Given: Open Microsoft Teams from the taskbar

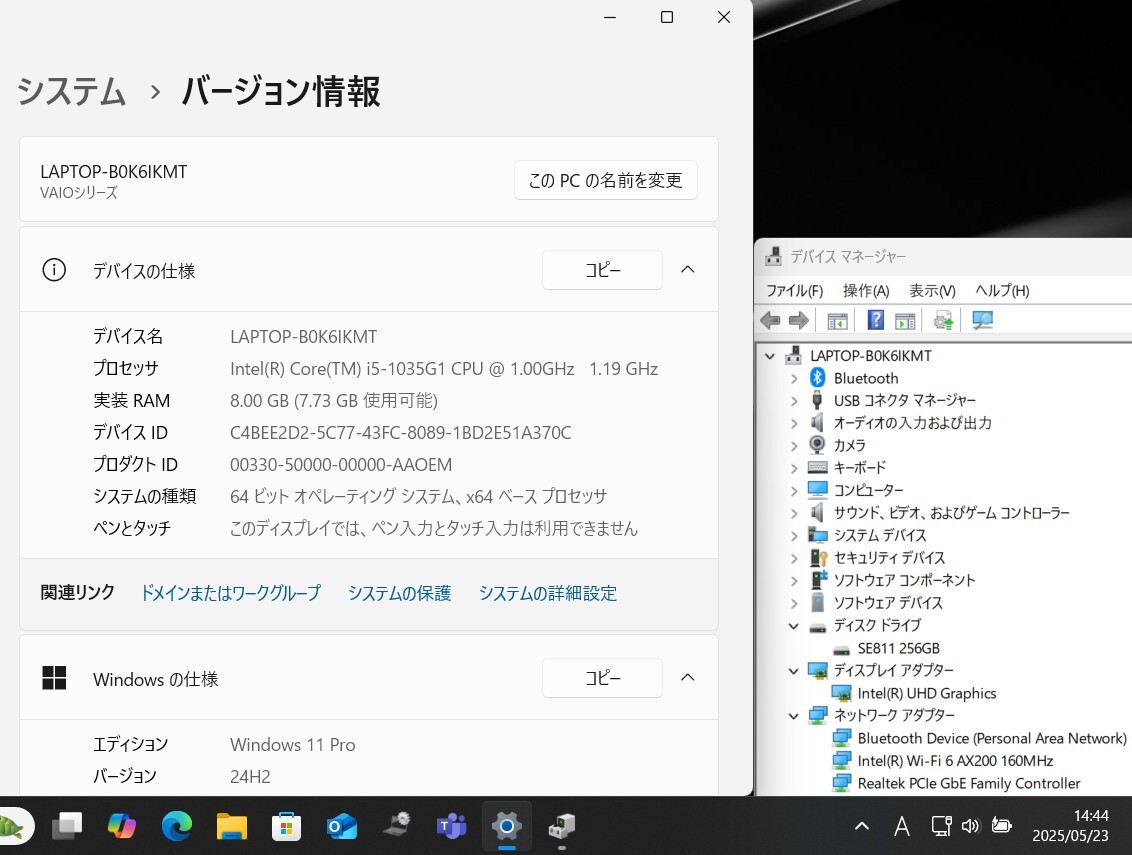Looking at the screenshot, I should click(x=451, y=826).
